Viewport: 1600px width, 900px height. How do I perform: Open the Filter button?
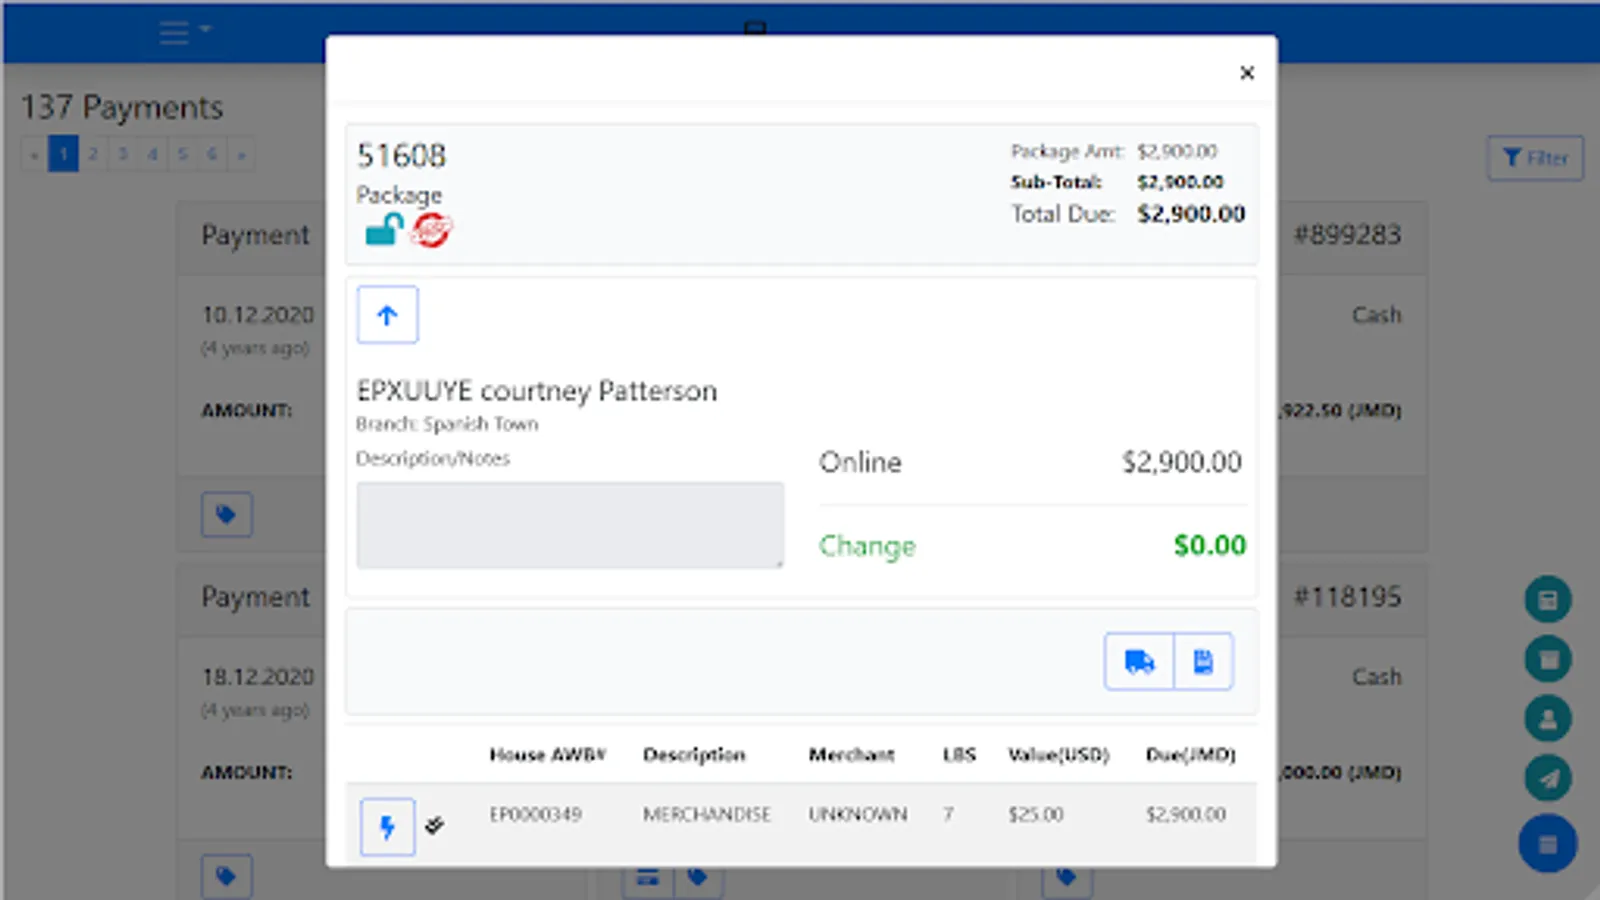[1535, 157]
